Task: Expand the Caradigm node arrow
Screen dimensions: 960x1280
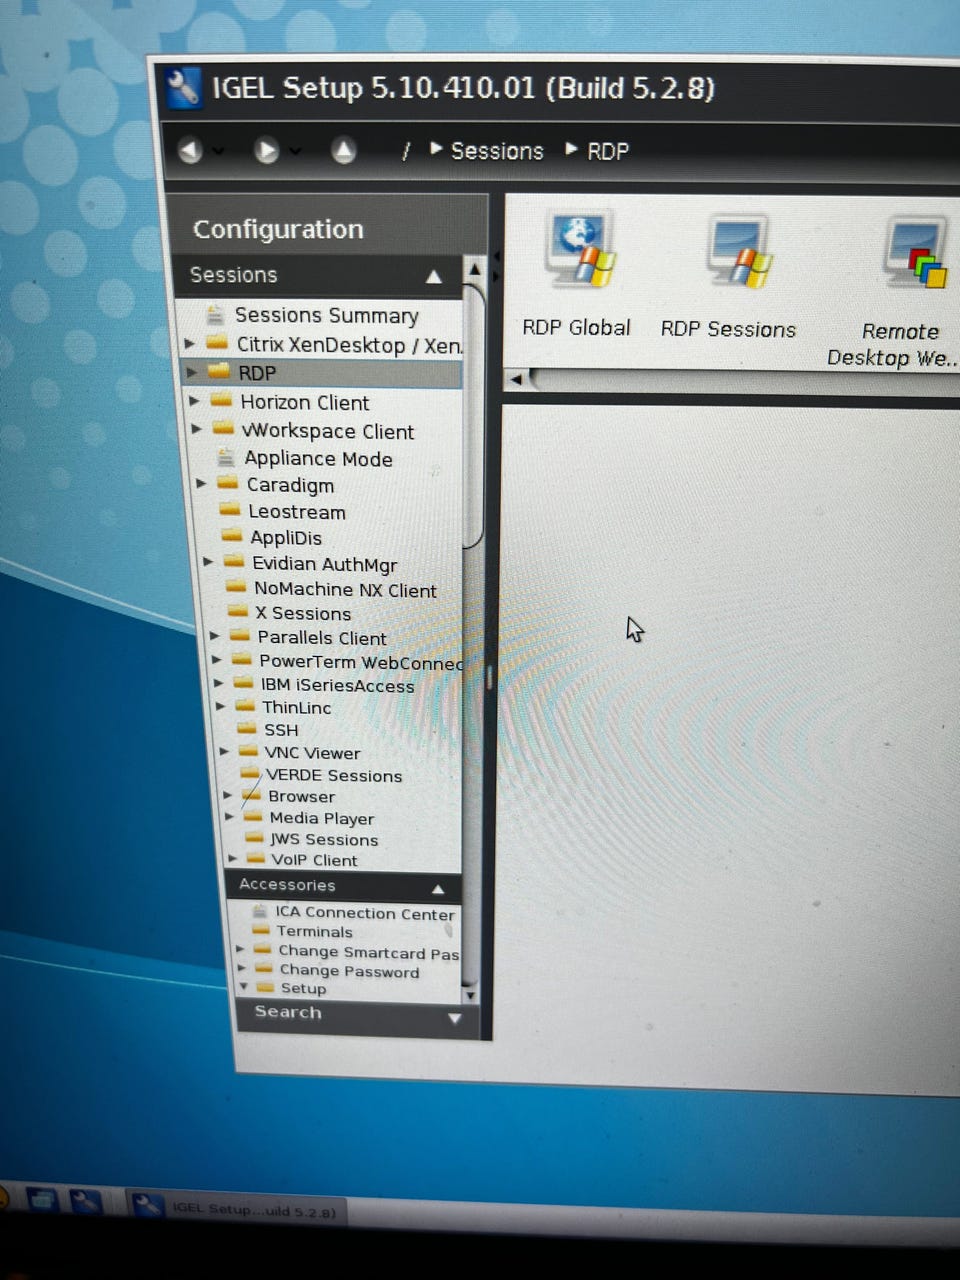Action: pyautogui.click(x=202, y=484)
